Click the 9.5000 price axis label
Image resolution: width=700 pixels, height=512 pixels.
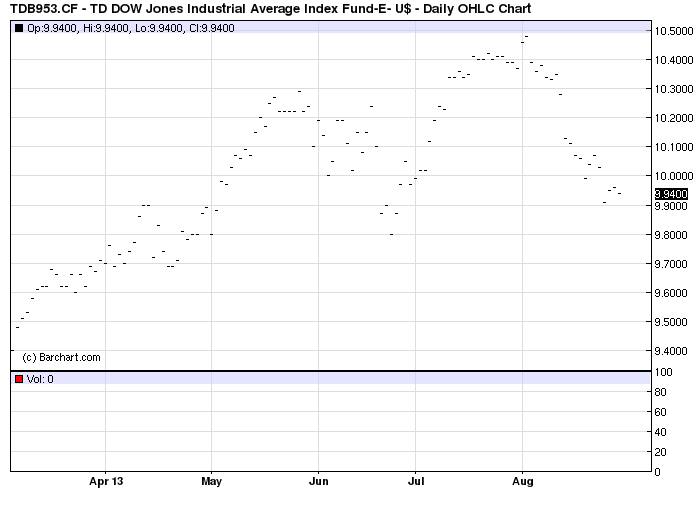(x=671, y=322)
